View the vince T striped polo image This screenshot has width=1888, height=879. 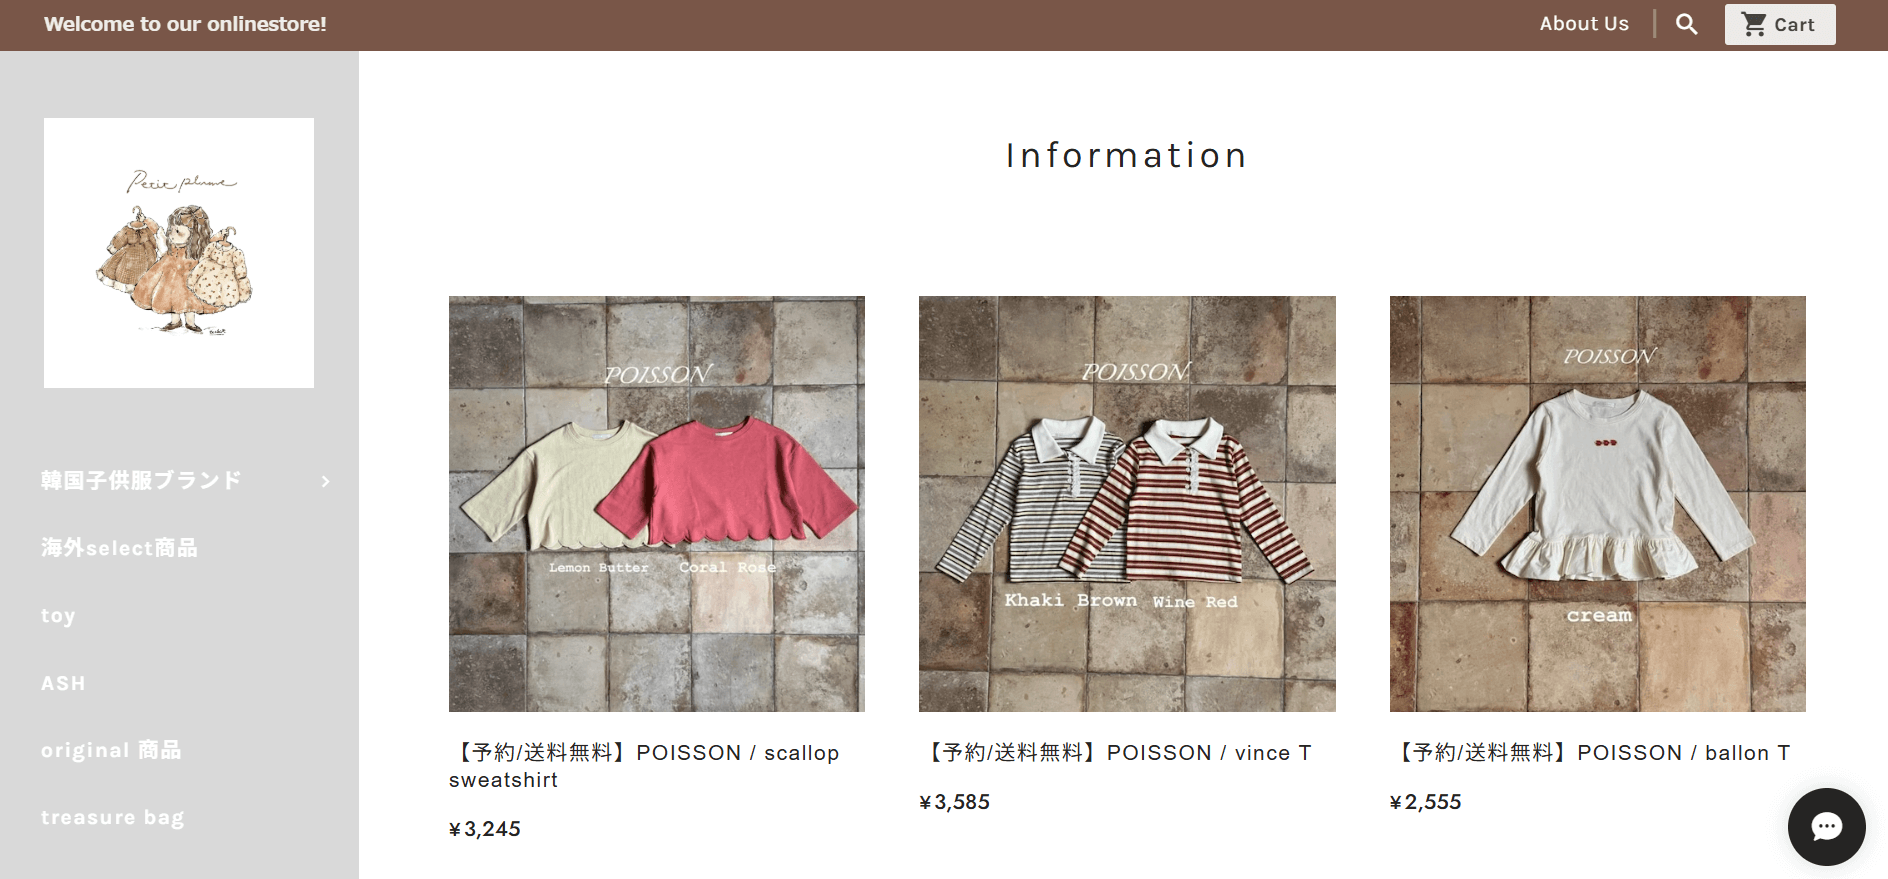click(1127, 504)
